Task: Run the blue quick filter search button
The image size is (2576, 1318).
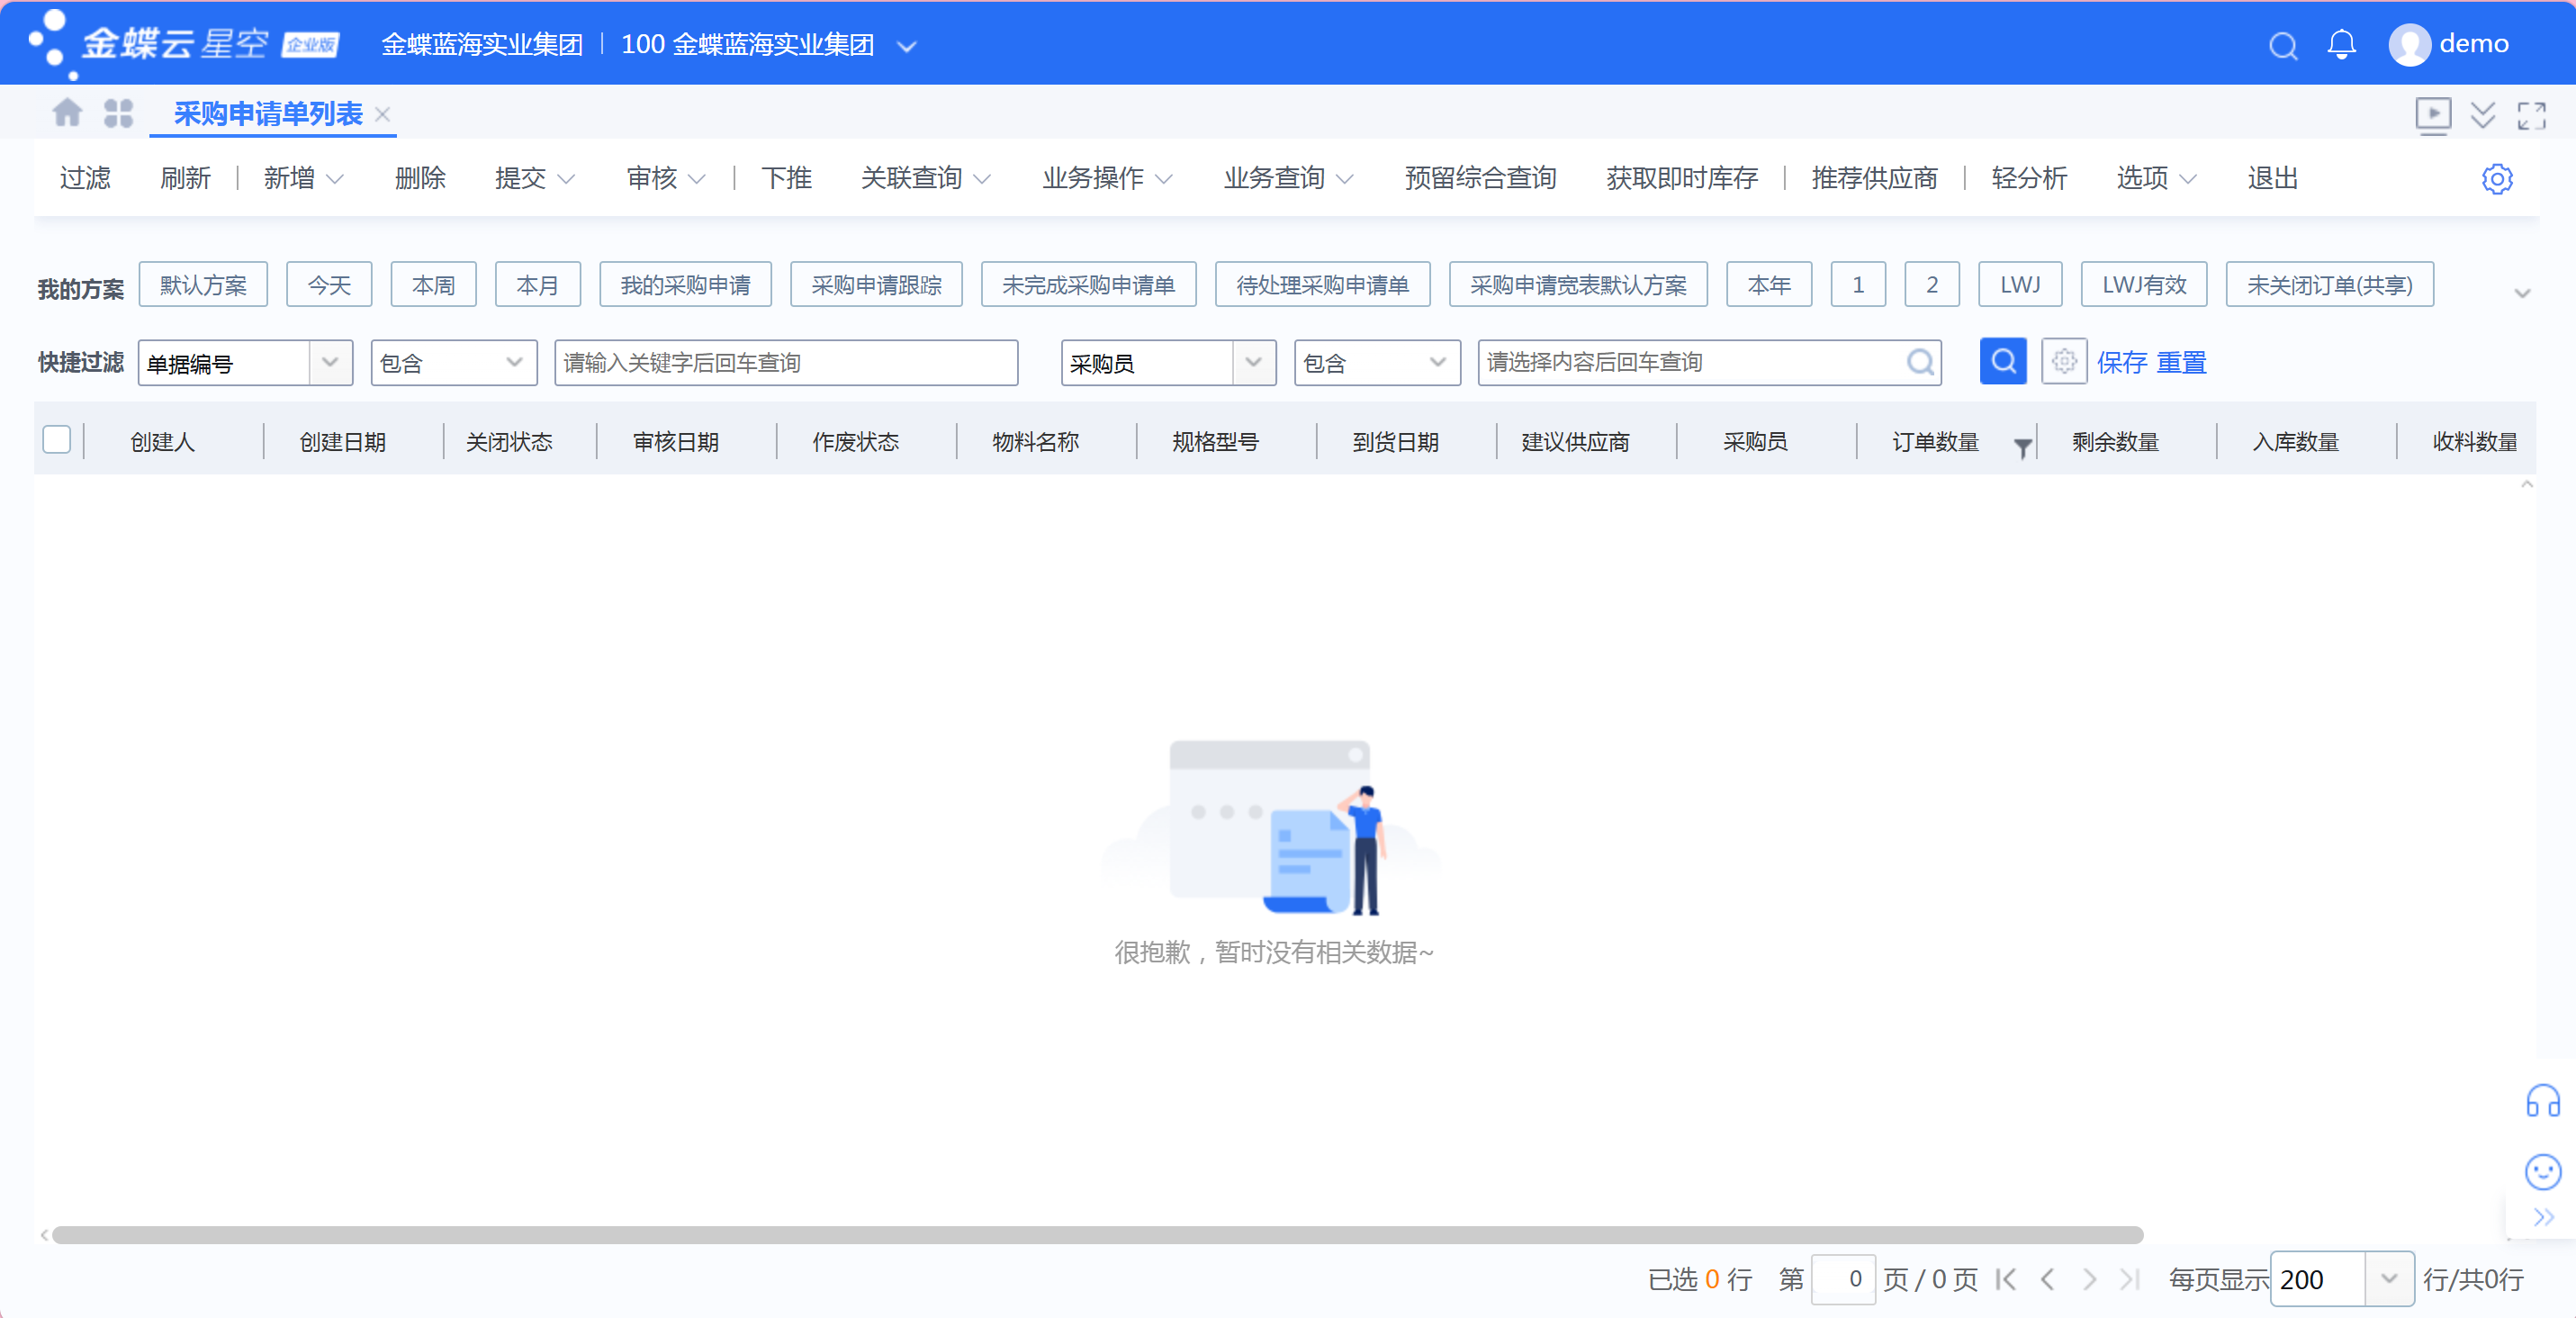Action: coord(2003,361)
